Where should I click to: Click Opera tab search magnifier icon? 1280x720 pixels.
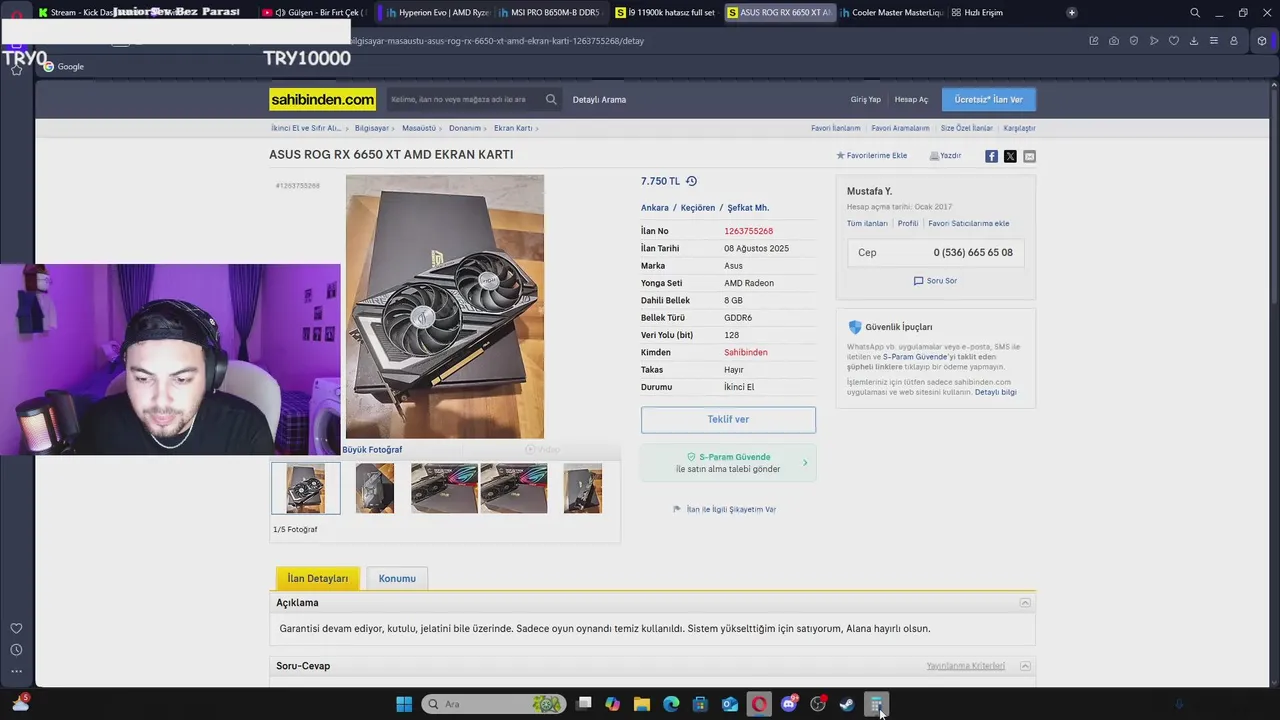coord(1195,13)
